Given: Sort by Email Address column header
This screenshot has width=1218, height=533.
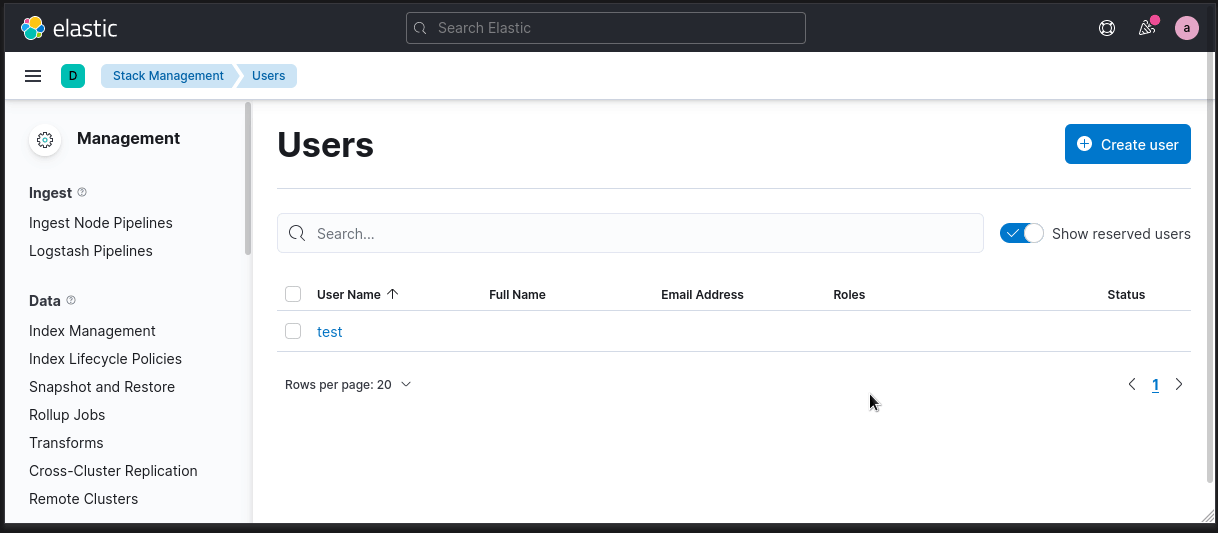Looking at the screenshot, I should tap(702, 294).
